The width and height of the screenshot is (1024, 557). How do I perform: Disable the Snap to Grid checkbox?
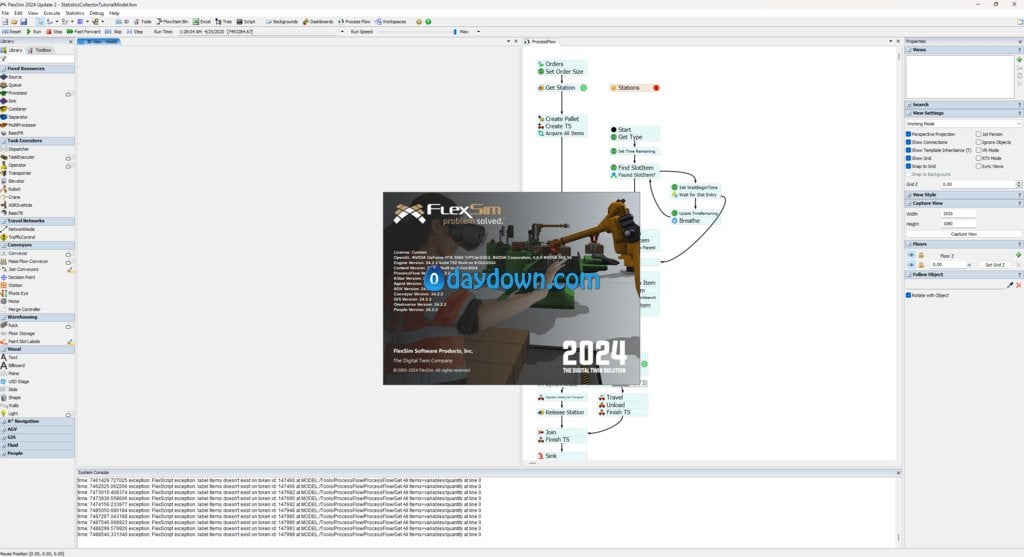coord(908,166)
